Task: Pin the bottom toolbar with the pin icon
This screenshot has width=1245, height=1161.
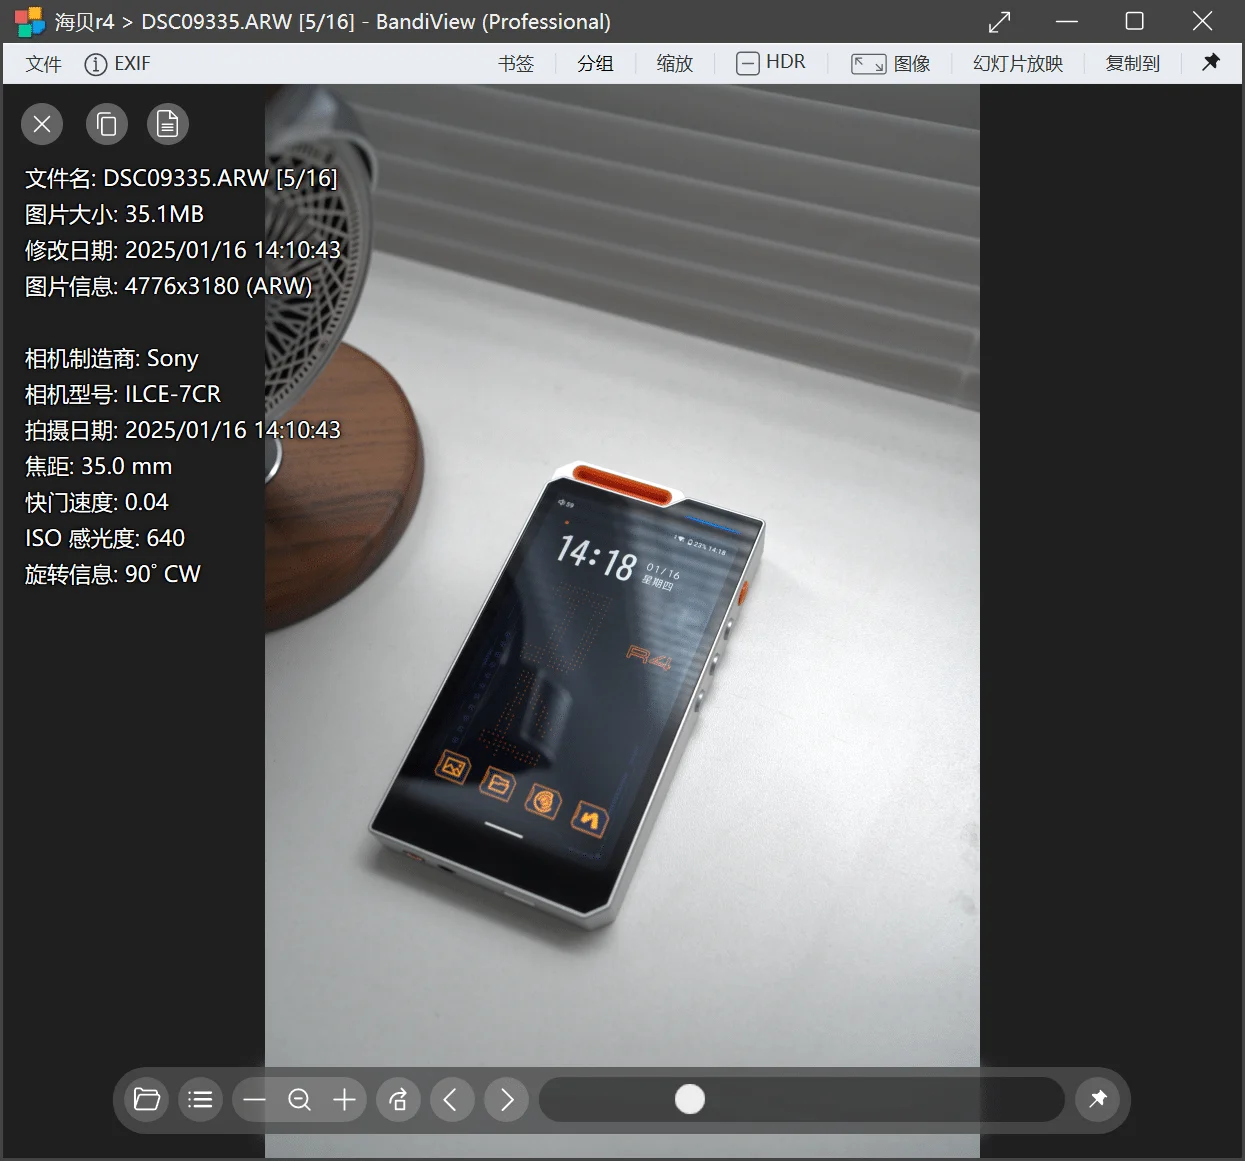Action: click(1098, 1099)
